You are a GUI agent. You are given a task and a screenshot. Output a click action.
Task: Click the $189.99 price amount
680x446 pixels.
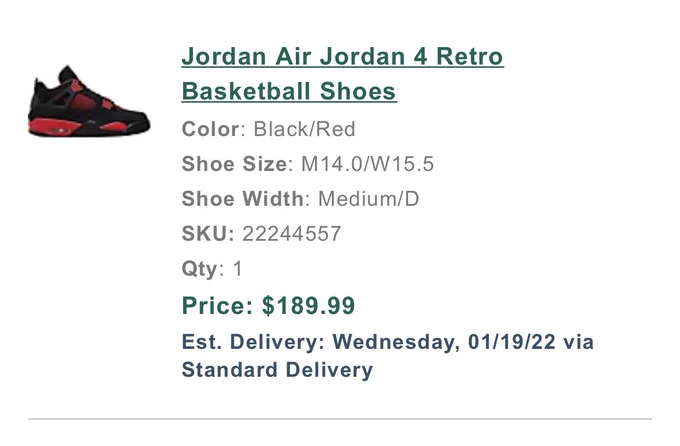(309, 305)
